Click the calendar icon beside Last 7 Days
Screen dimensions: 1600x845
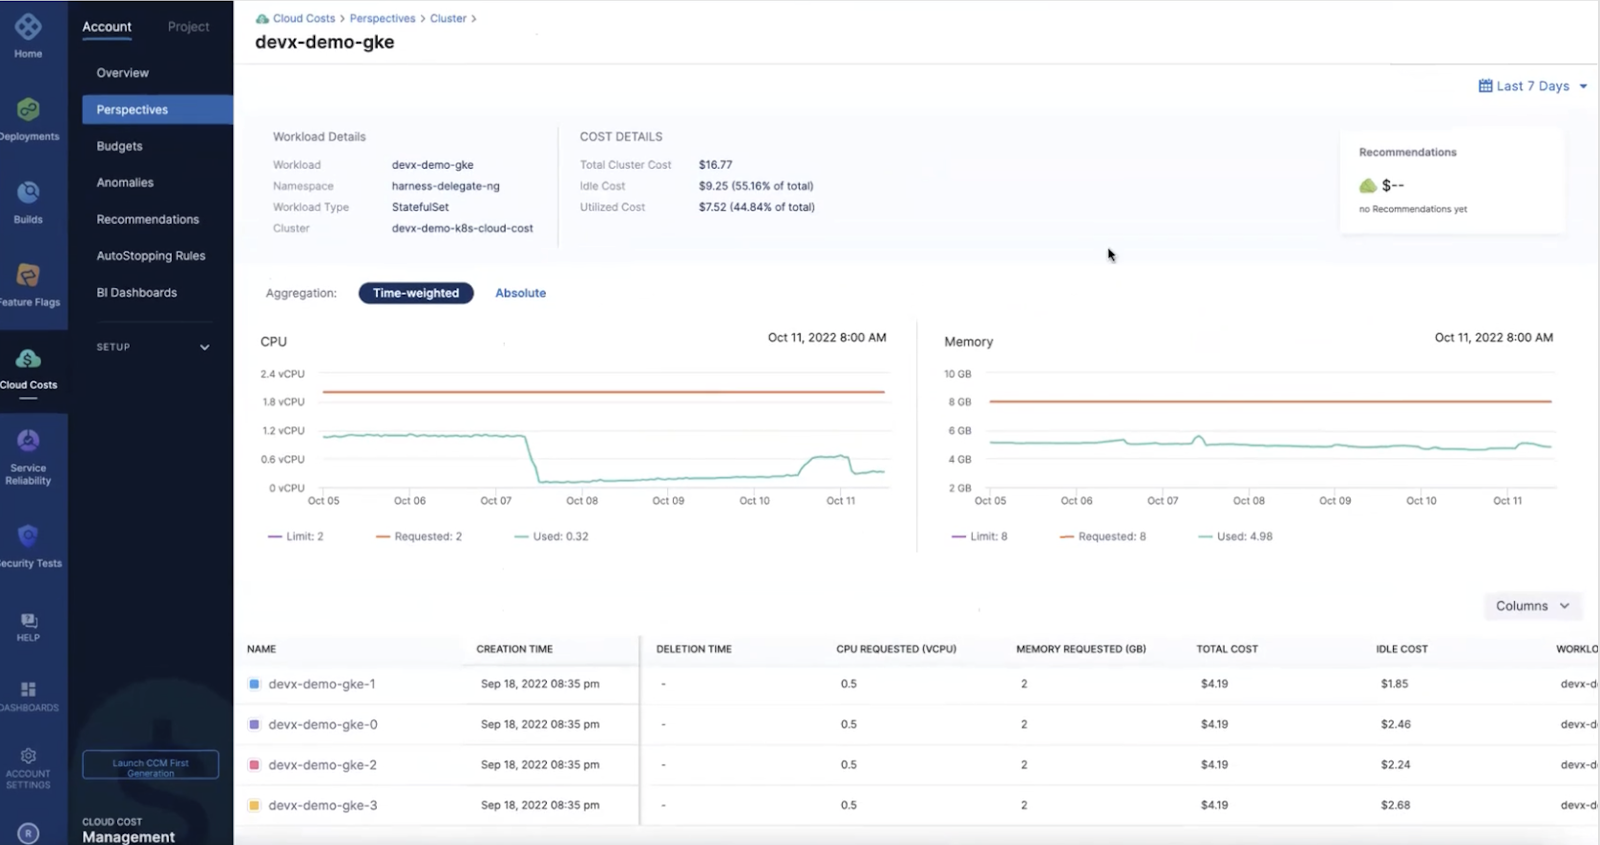point(1485,86)
